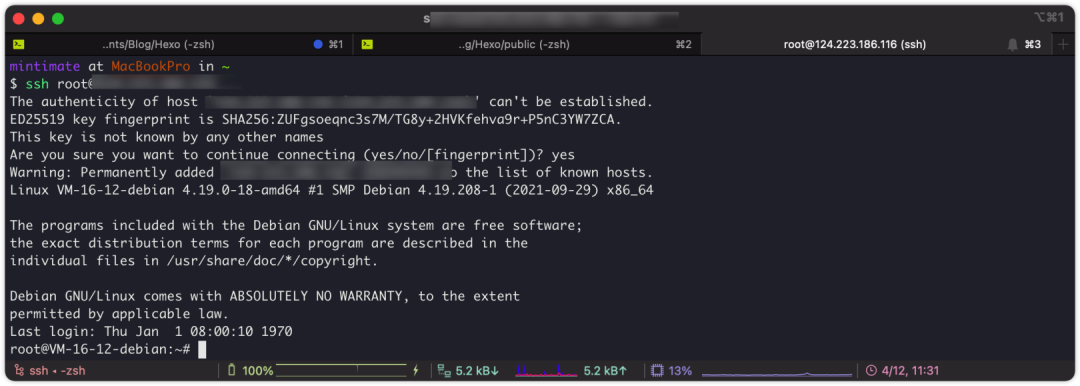Click the ⌘1 shortcut label on first tab
This screenshot has height=386, width=1080.
pyautogui.click(x=335, y=45)
